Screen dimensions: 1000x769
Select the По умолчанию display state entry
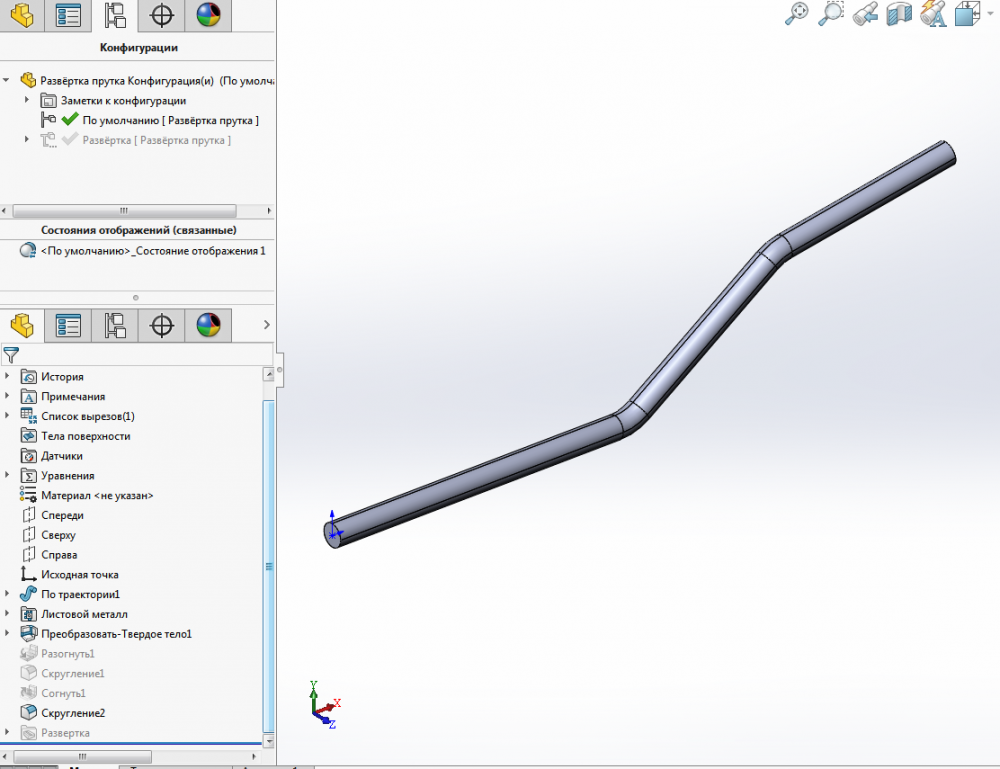click(152, 251)
